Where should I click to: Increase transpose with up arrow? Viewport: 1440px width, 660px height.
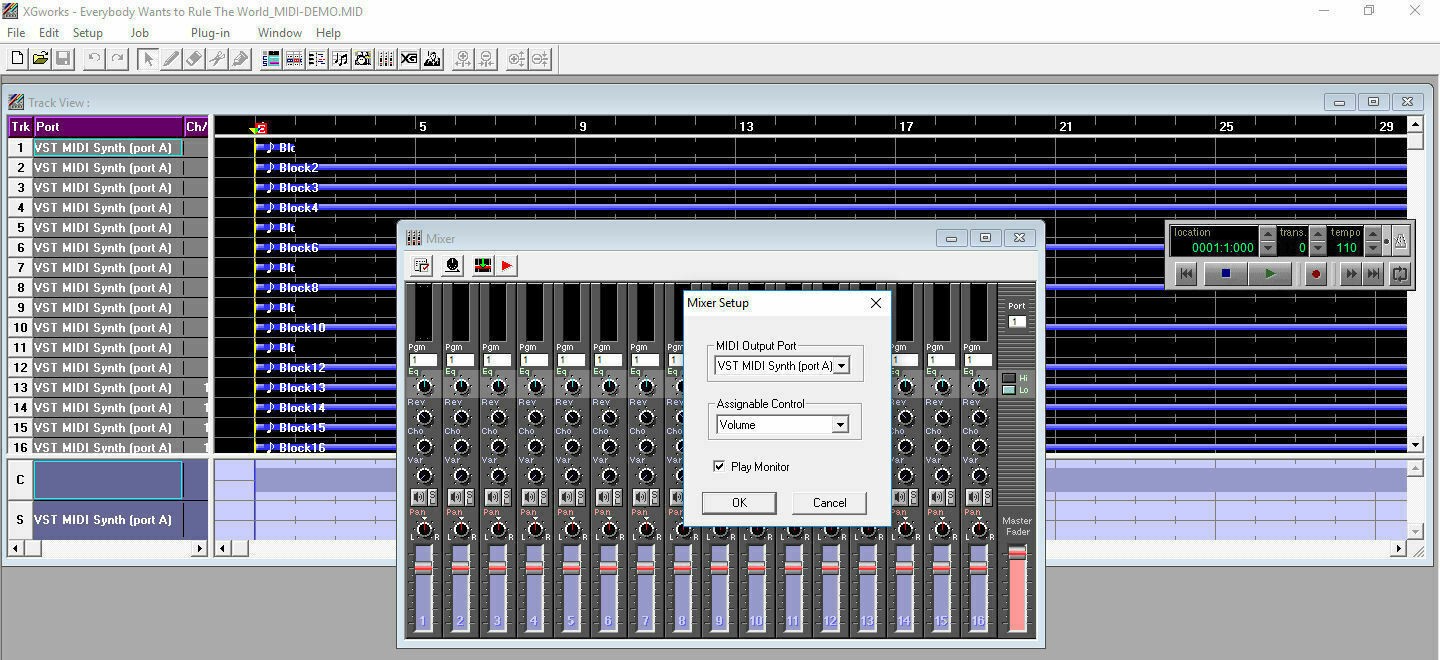tap(1317, 234)
